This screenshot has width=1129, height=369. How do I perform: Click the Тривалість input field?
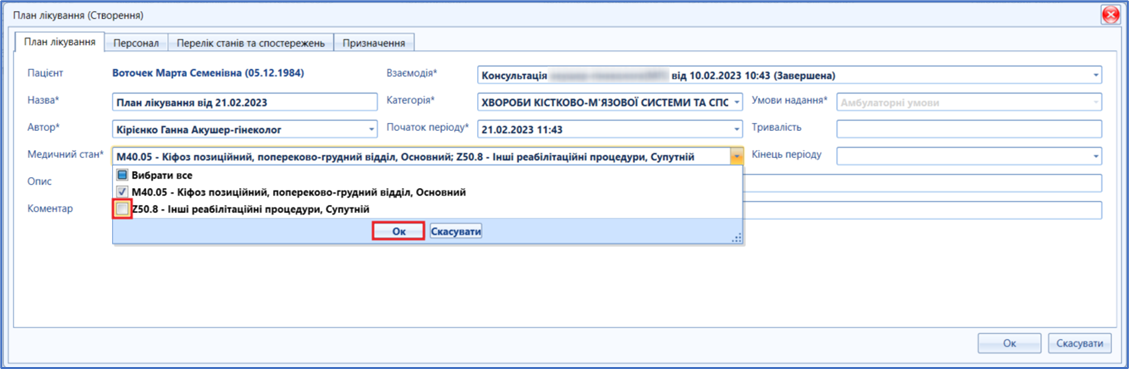pos(969,129)
